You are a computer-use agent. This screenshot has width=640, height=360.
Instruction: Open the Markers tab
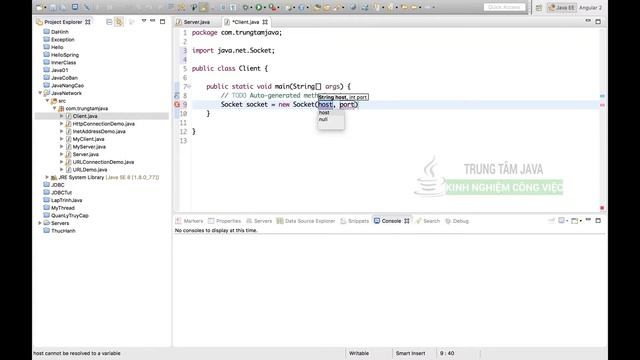tap(189, 221)
